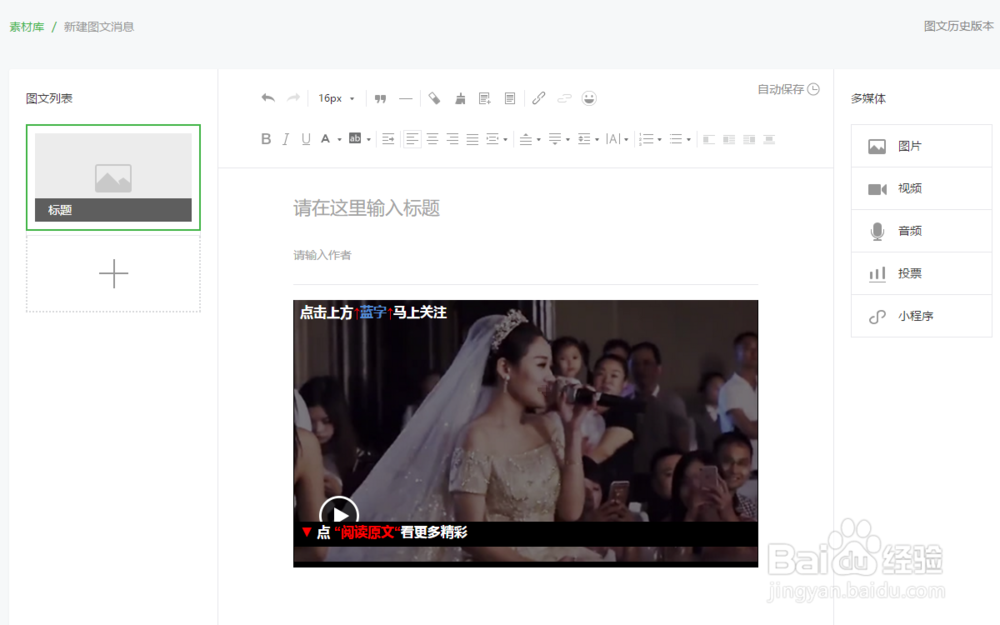Insert a hyperlink with the chain icon
Image resolution: width=1000 pixels, height=625 pixels.
coord(539,98)
